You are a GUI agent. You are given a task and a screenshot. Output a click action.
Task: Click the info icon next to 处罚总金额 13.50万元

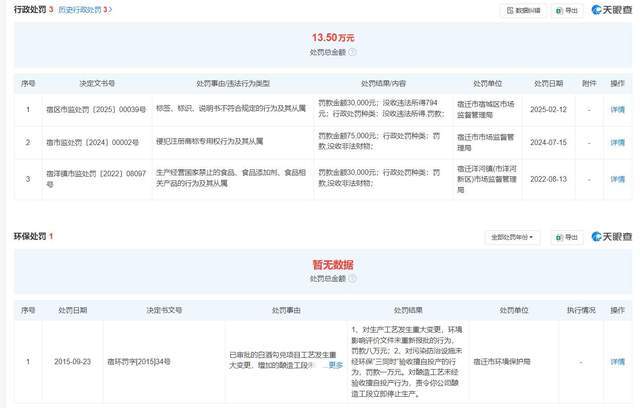click(x=352, y=52)
